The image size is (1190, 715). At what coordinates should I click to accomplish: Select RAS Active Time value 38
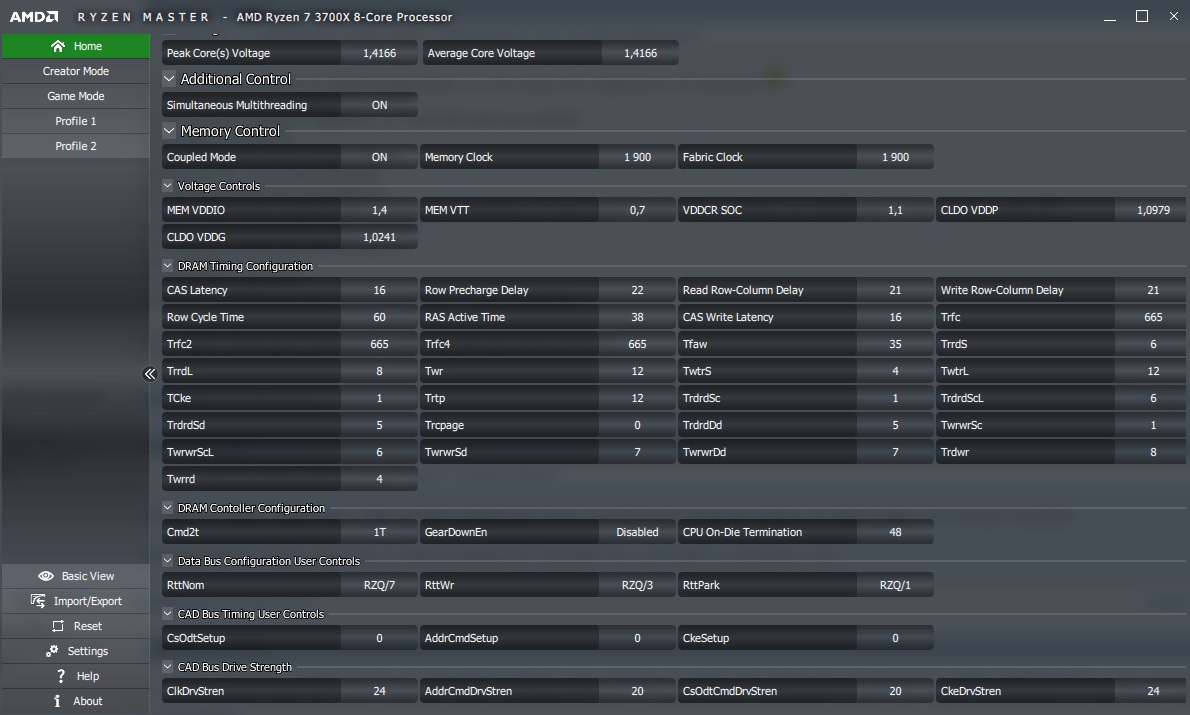638,317
